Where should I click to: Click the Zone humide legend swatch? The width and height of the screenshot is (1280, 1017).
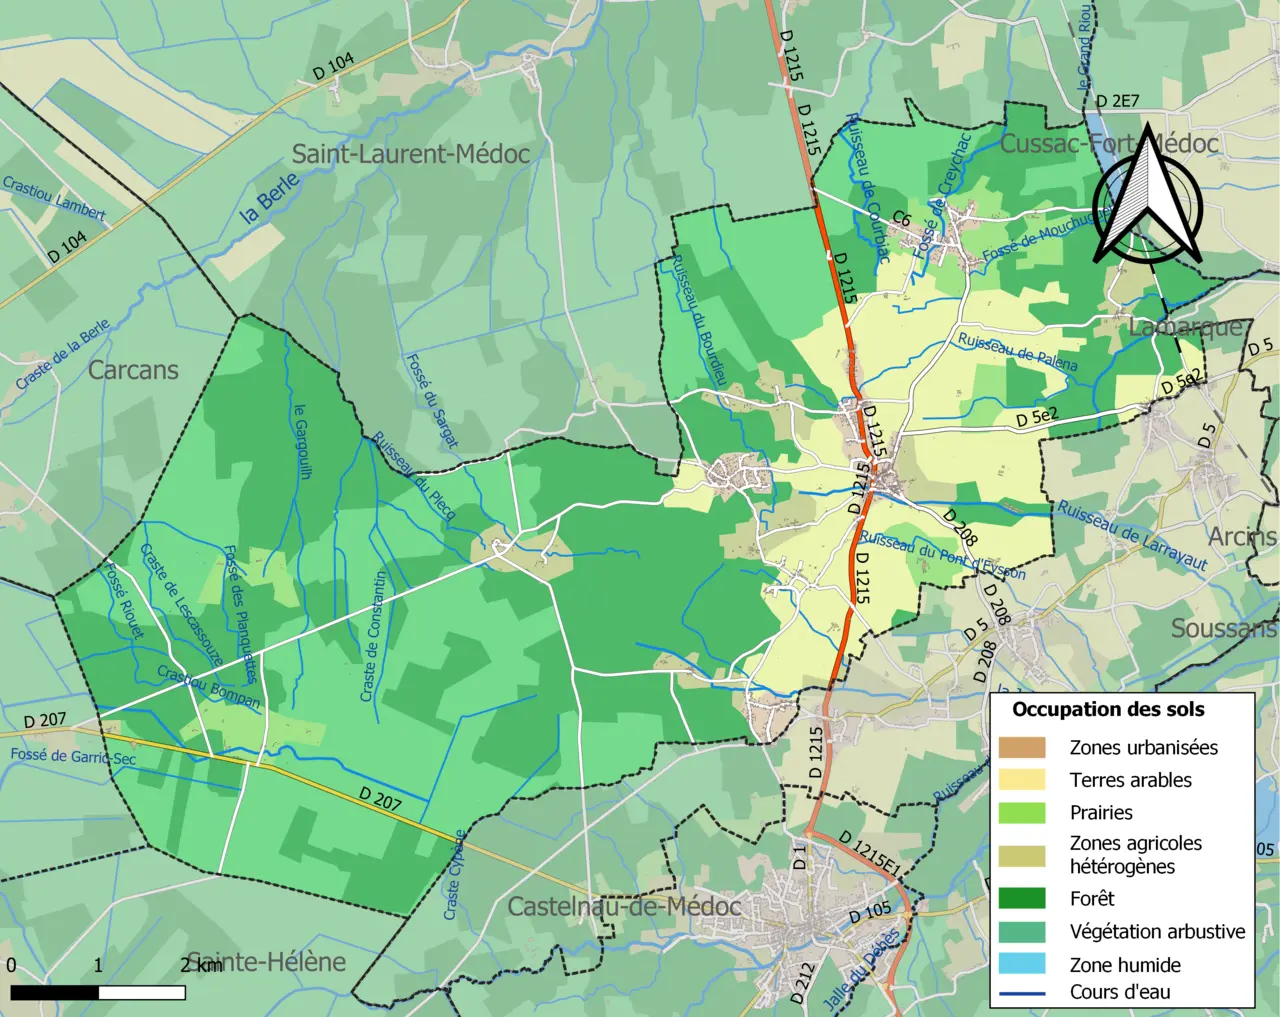coord(1021,964)
